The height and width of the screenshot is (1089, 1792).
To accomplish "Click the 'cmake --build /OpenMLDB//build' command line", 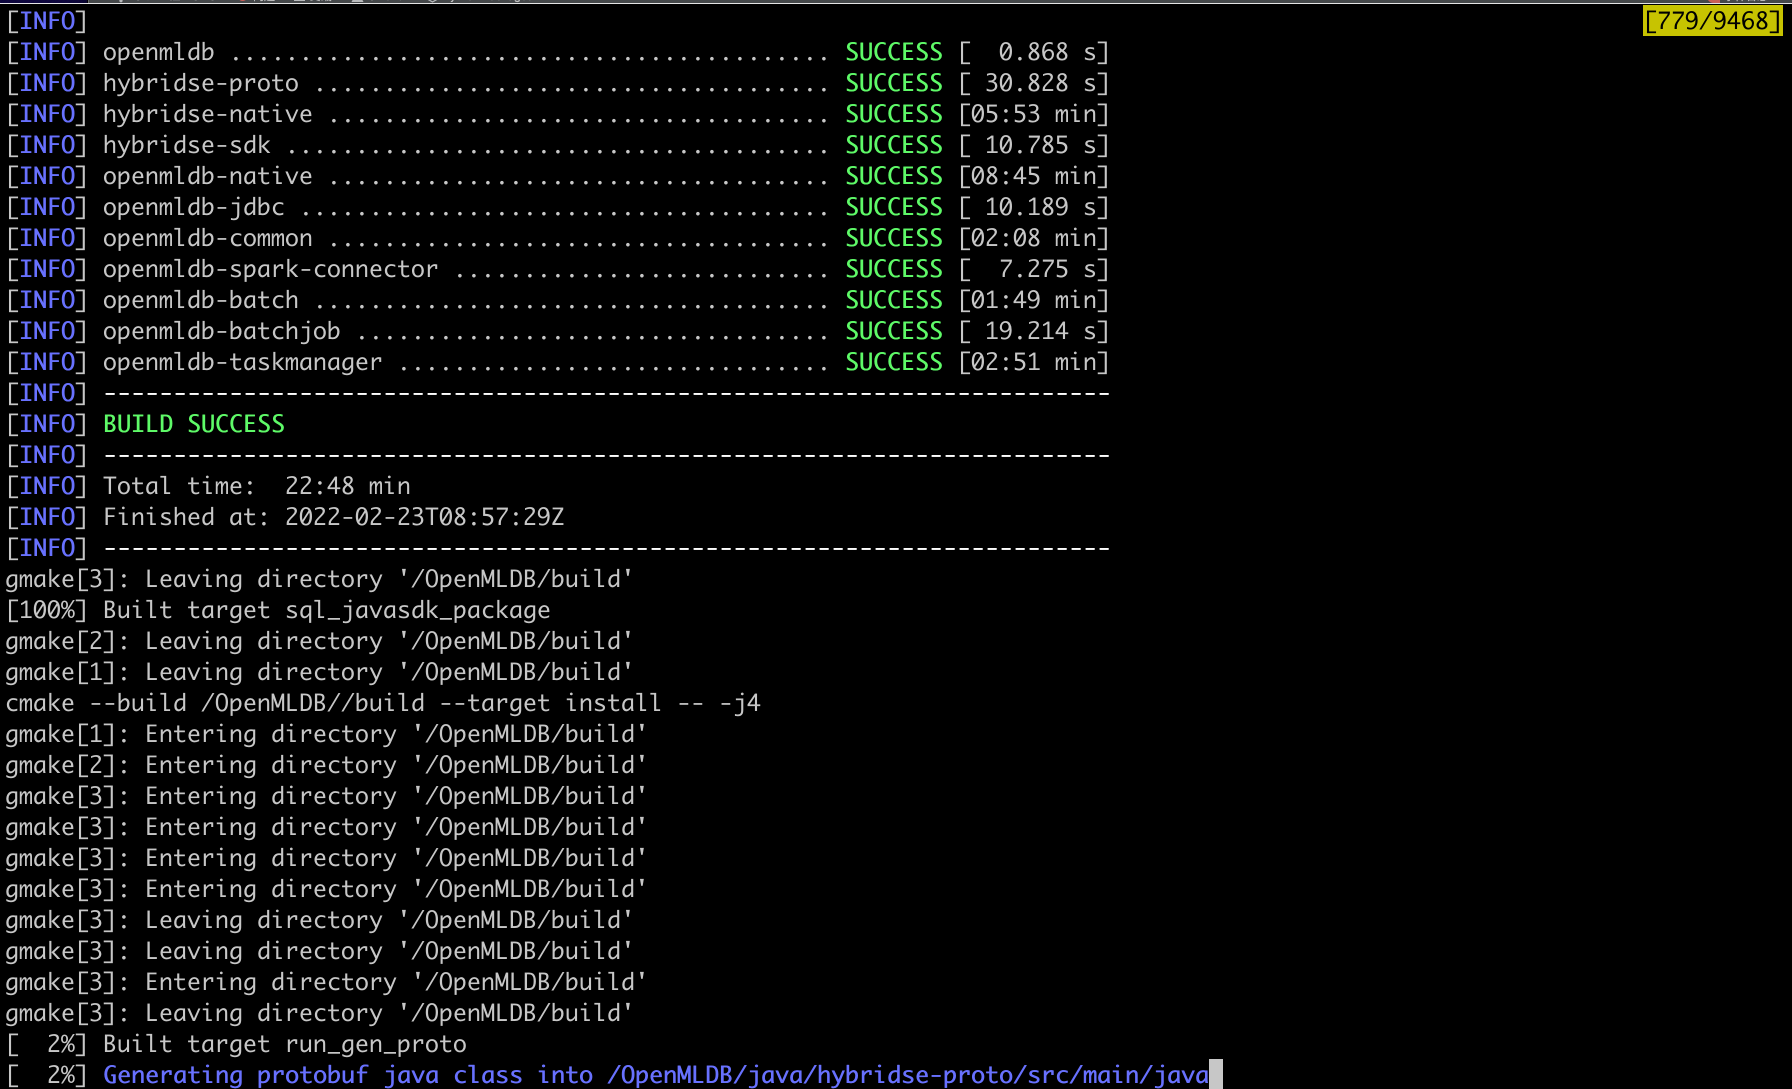I will point(383,703).
